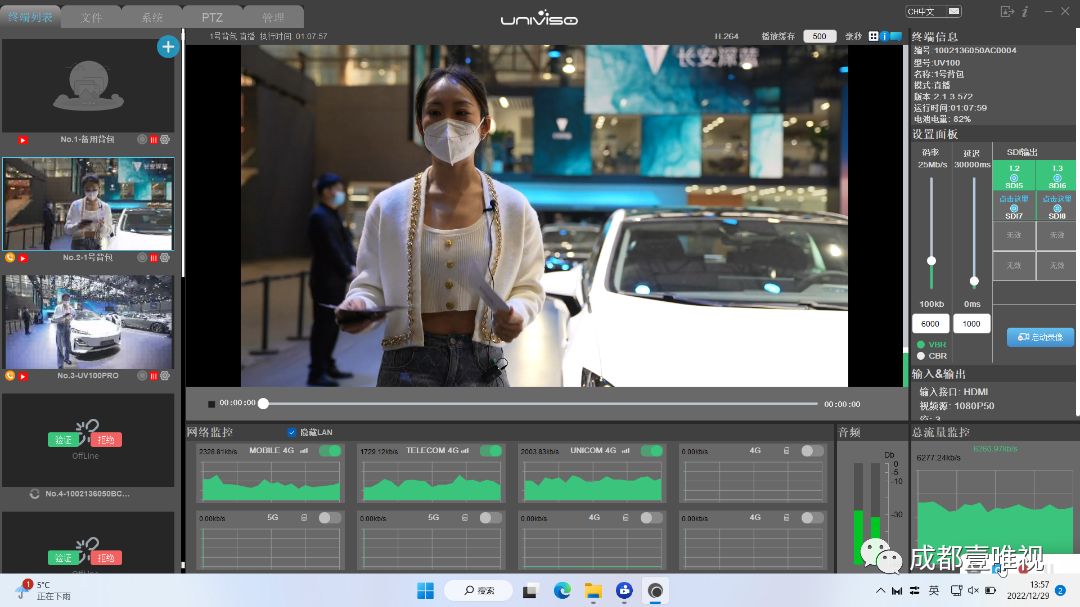This screenshot has width=1080, height=607.
Task: Delete the No.1-备用背包 terminal
Action: 154,140
